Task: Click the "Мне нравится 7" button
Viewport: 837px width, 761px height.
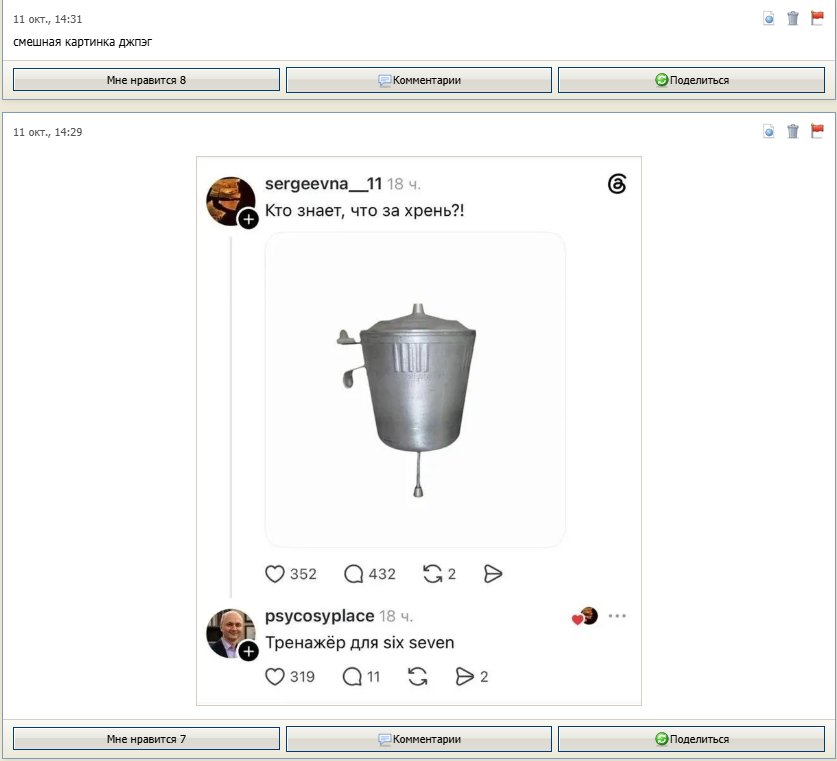Action: (x=146, y=739)
